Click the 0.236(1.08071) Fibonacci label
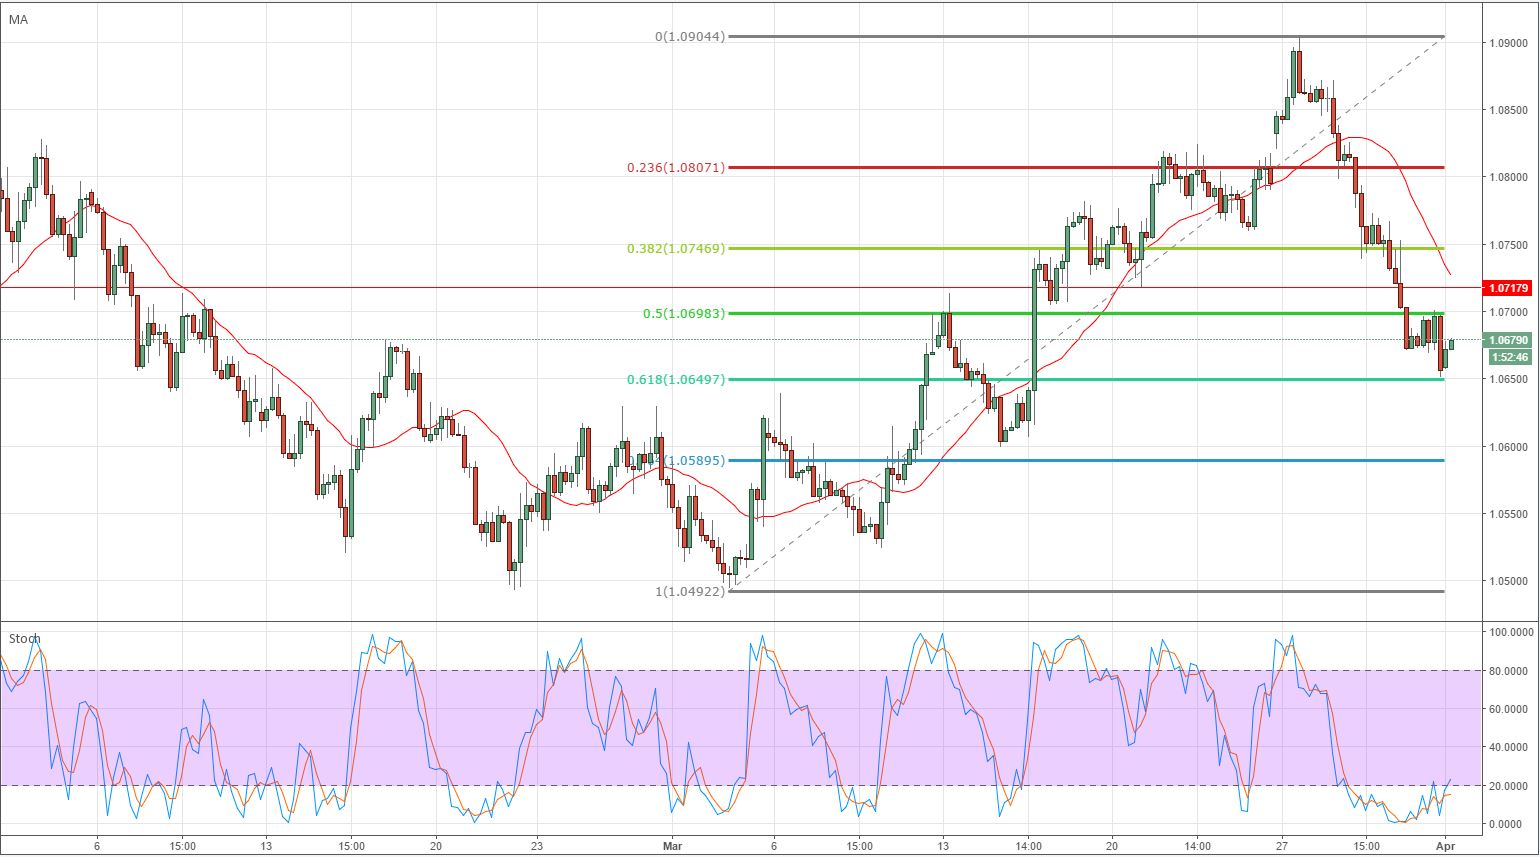This screenshot has height=857, width=1540. tap(676, 168)
